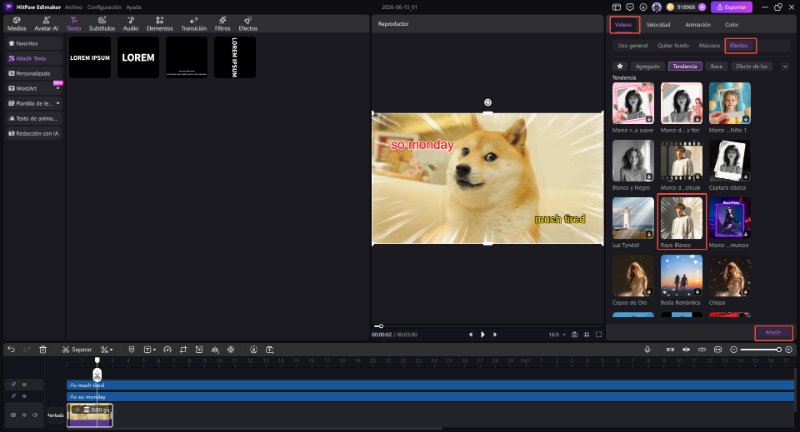The image size is (800, 432).
Task: Click the redo arrow in timeline toolbar
Action: (27, 349)
